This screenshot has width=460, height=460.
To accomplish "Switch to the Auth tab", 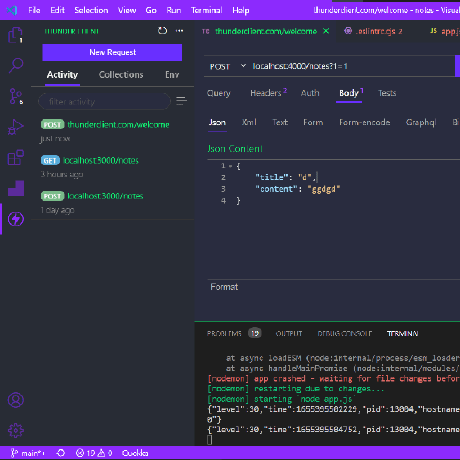I will tap(310, 93).
